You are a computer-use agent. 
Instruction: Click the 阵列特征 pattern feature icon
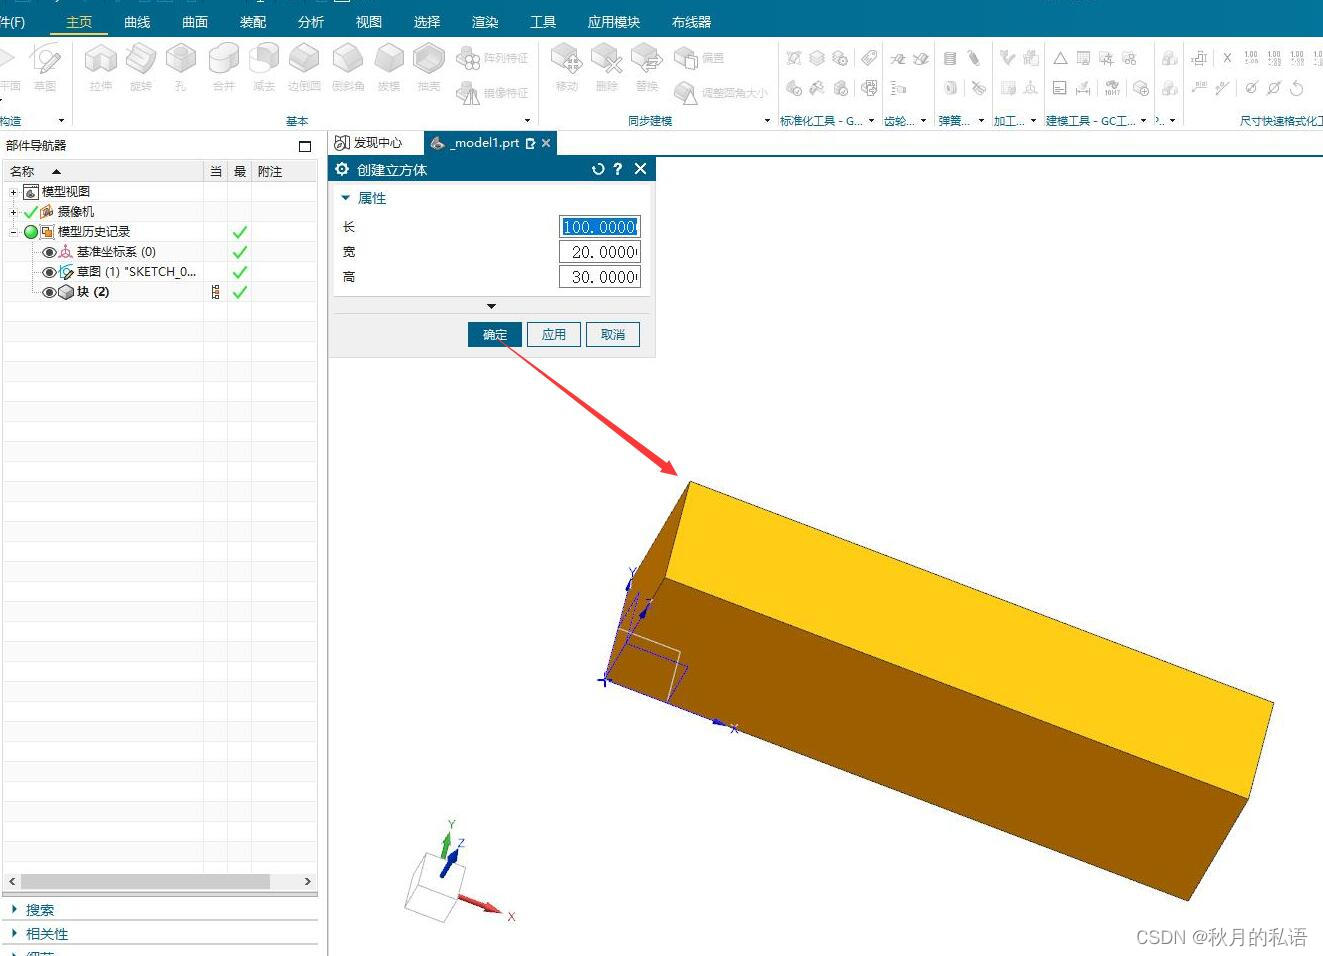pyautogui.click(x=468, y=58)
